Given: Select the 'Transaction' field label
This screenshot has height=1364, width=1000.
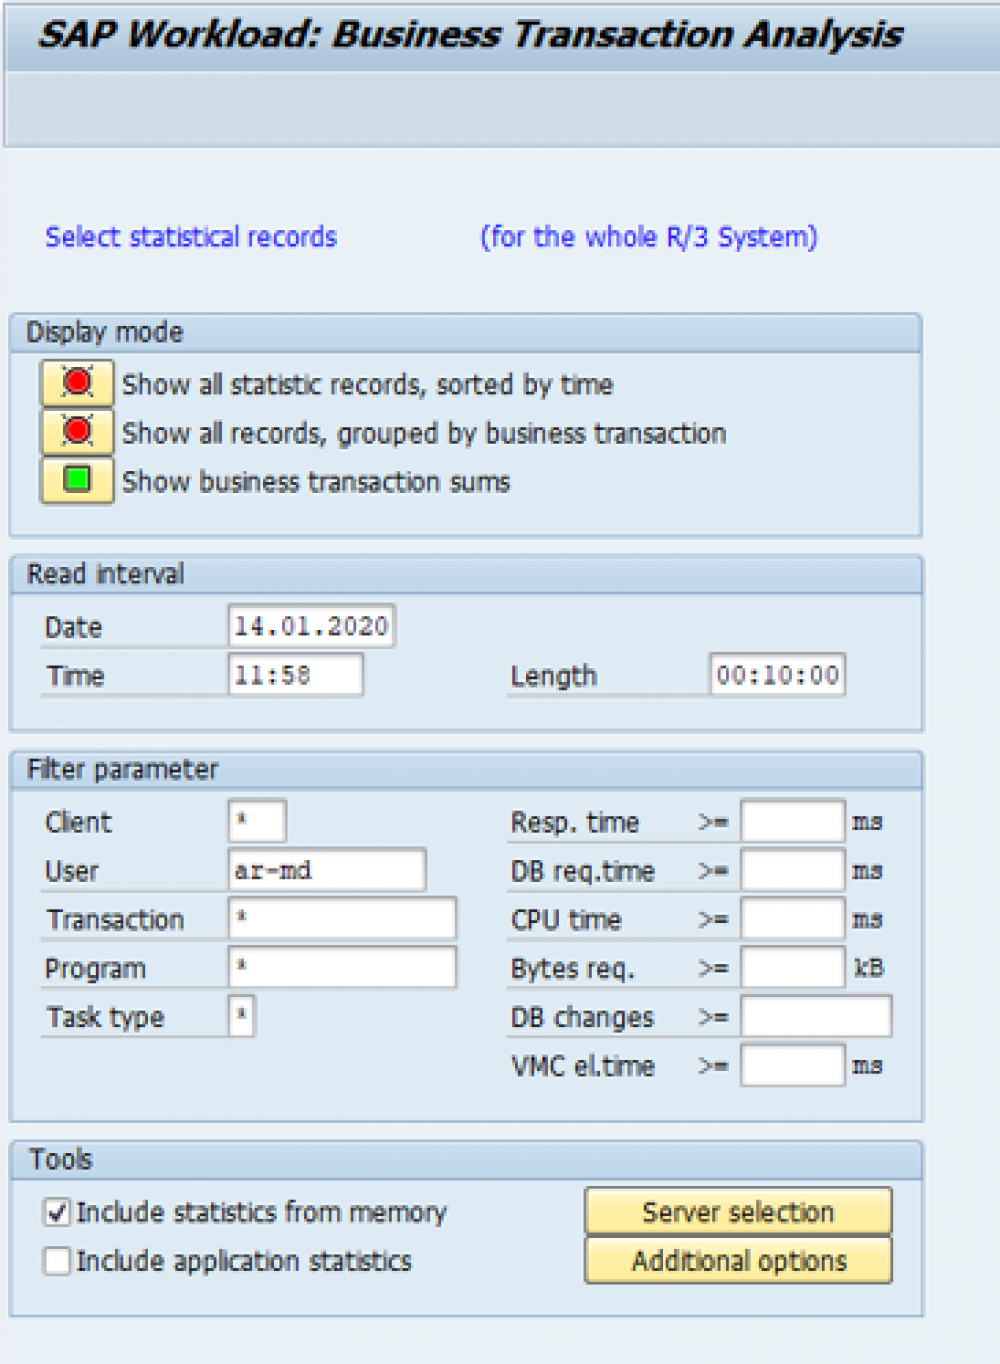Looking at the screenshot, I should point(115,920).
